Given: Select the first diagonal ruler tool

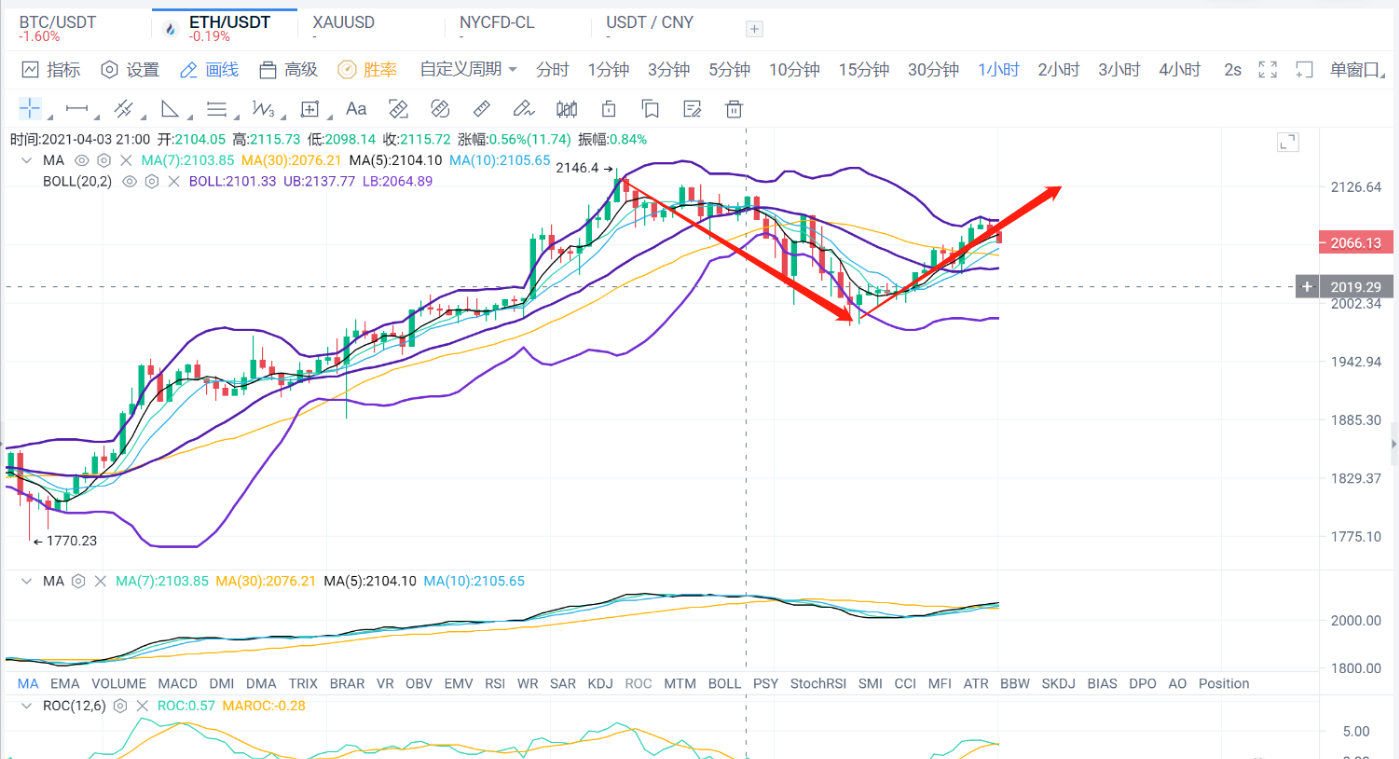Looking at the screenshot, I should [x=398, y=109].
